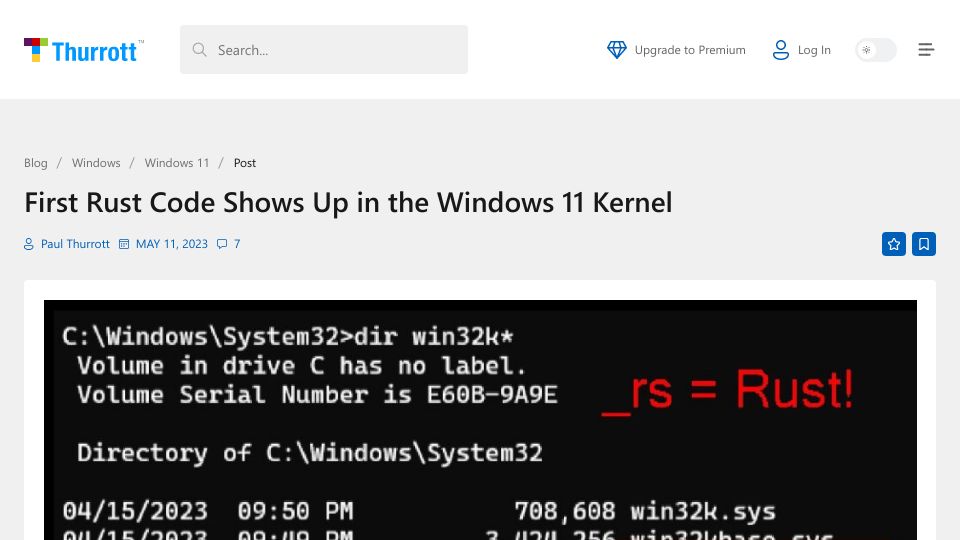
Task: Go to Windows breadcrumb
Action: pos(96,163)
